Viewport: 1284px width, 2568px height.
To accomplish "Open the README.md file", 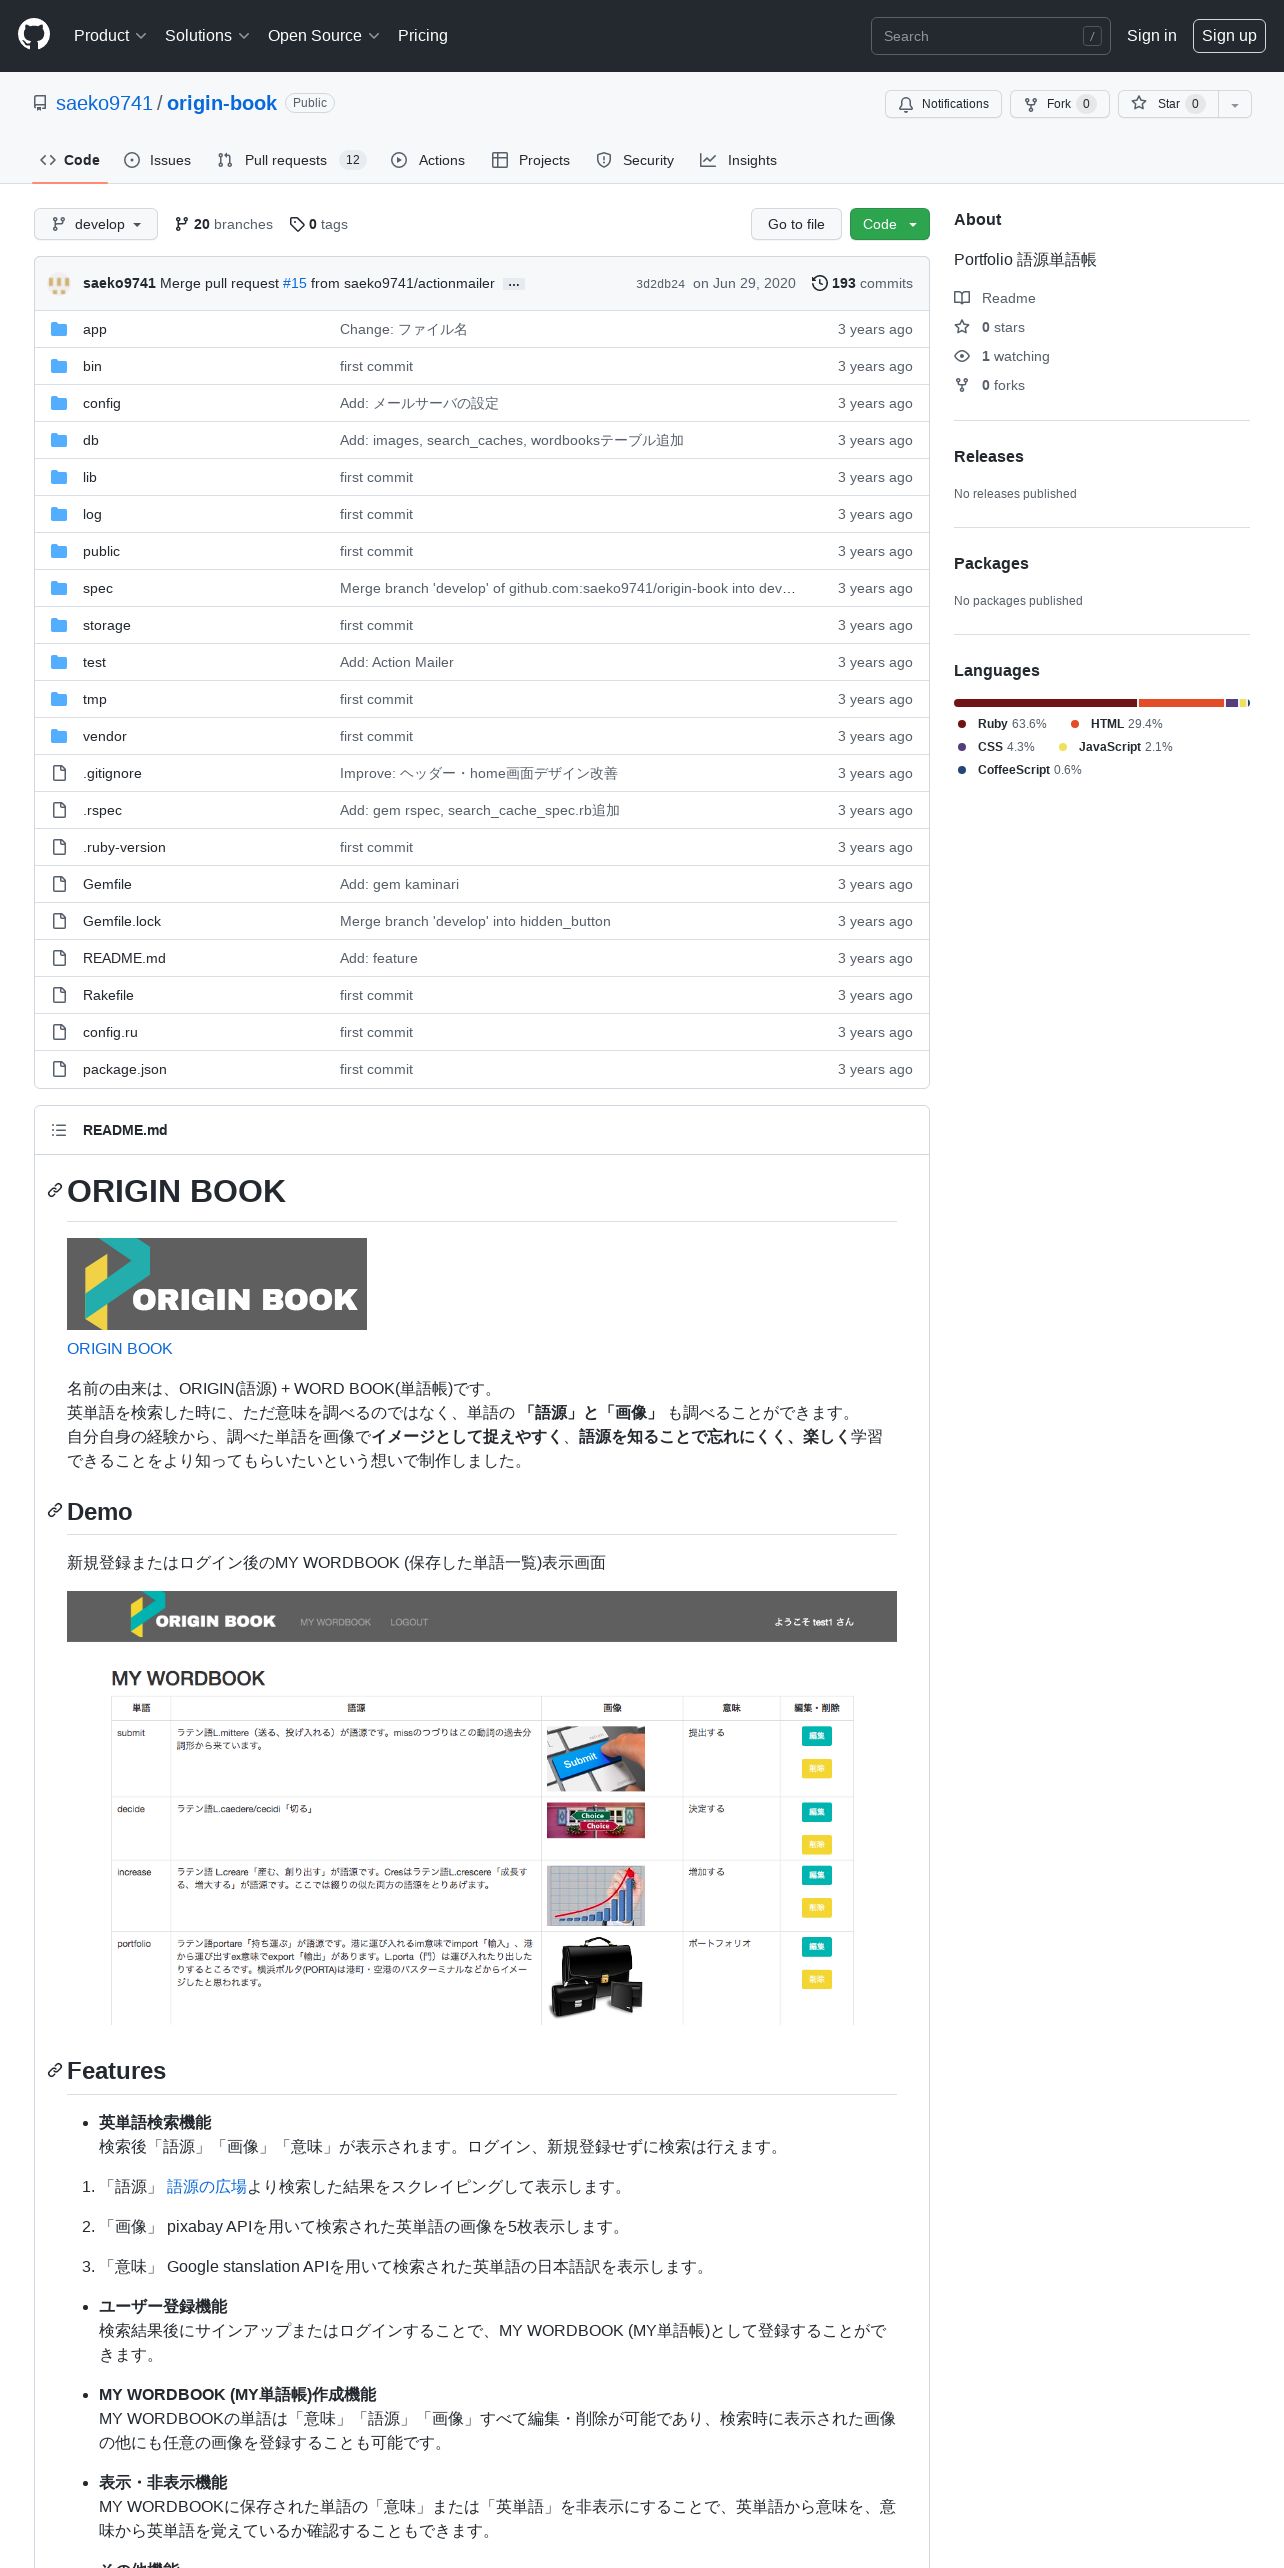I will [x=124, y=958].
